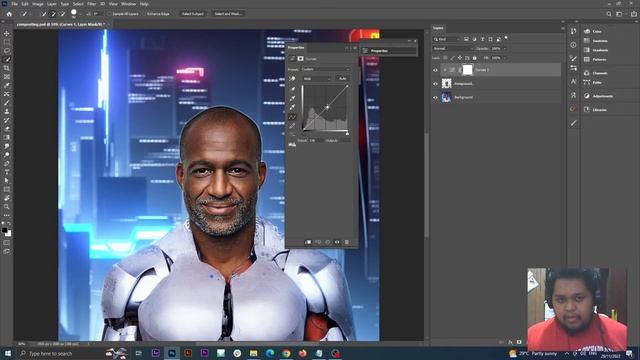Select the Horizontal Type tool

point(7,172)
